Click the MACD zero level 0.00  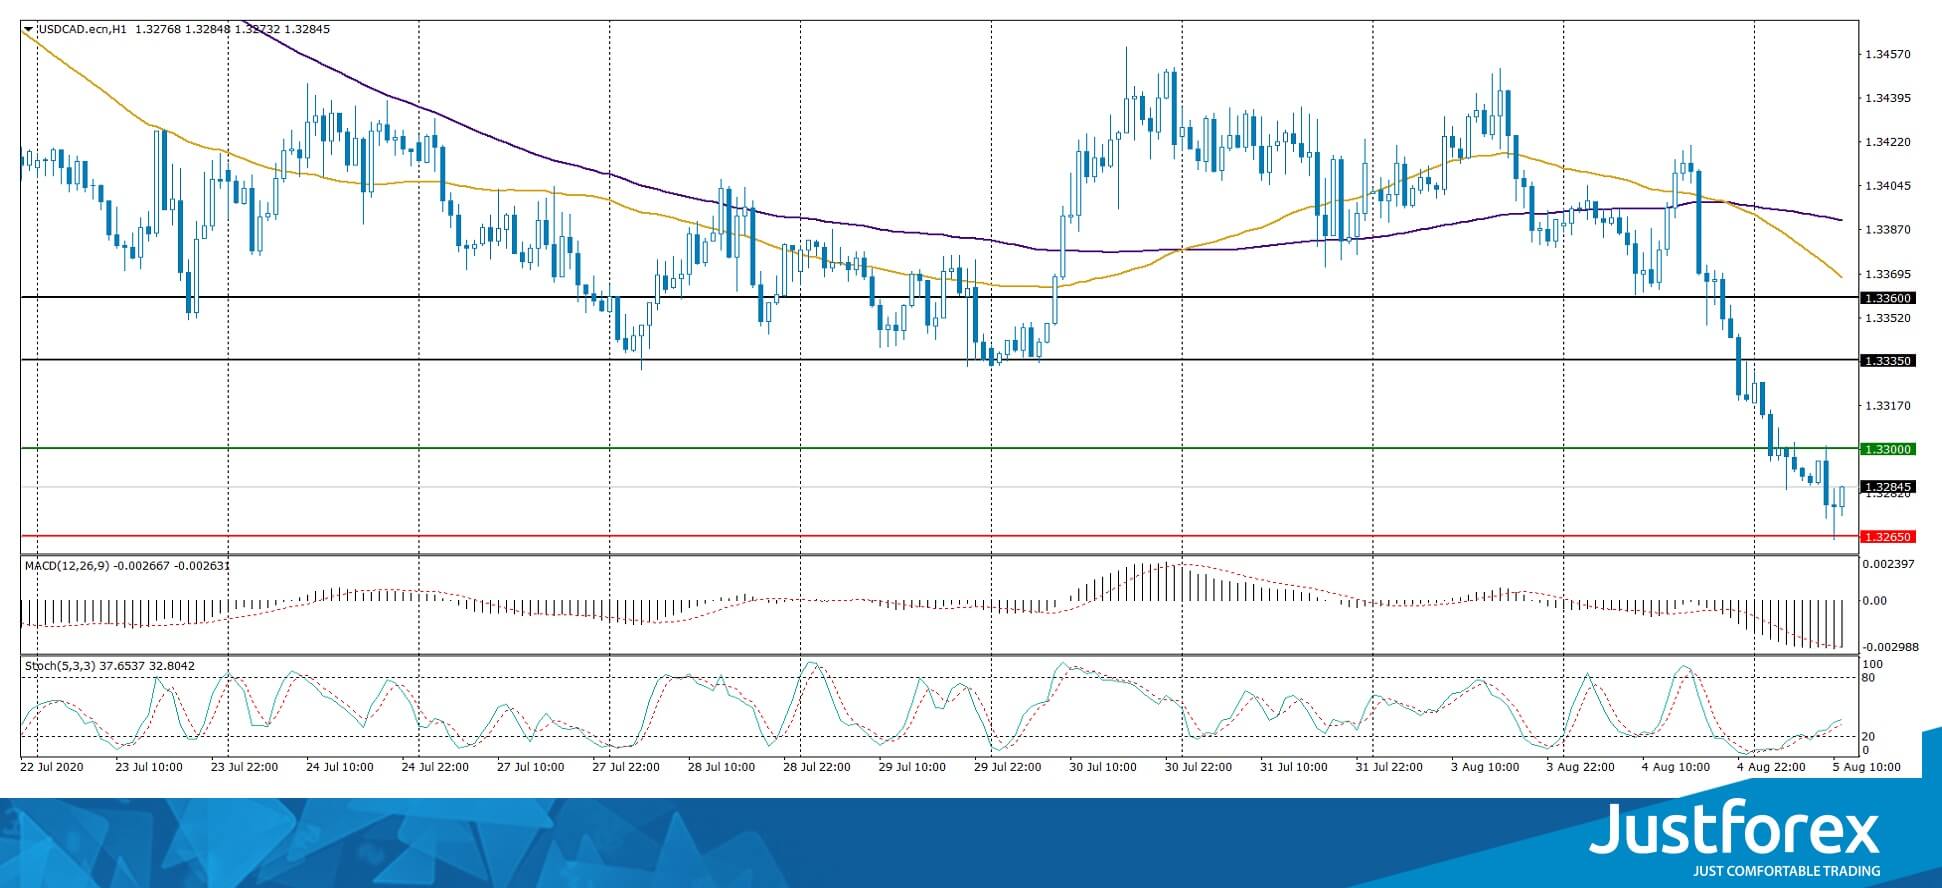coord(1876,601)
